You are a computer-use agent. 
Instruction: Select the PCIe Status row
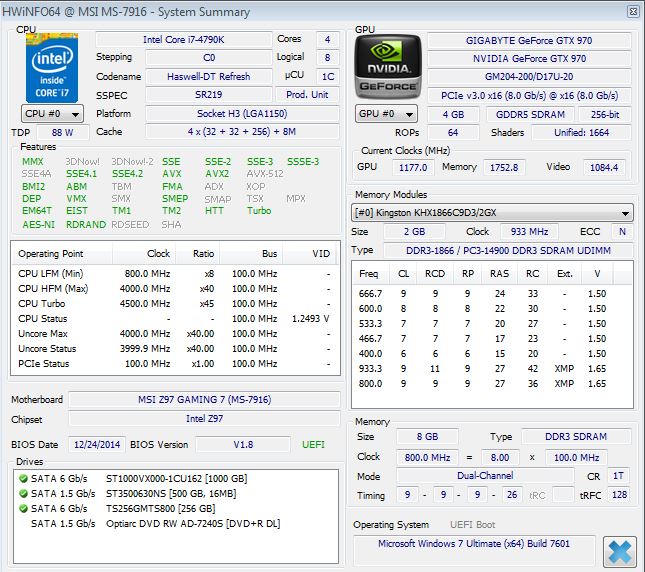coord(175,364)
